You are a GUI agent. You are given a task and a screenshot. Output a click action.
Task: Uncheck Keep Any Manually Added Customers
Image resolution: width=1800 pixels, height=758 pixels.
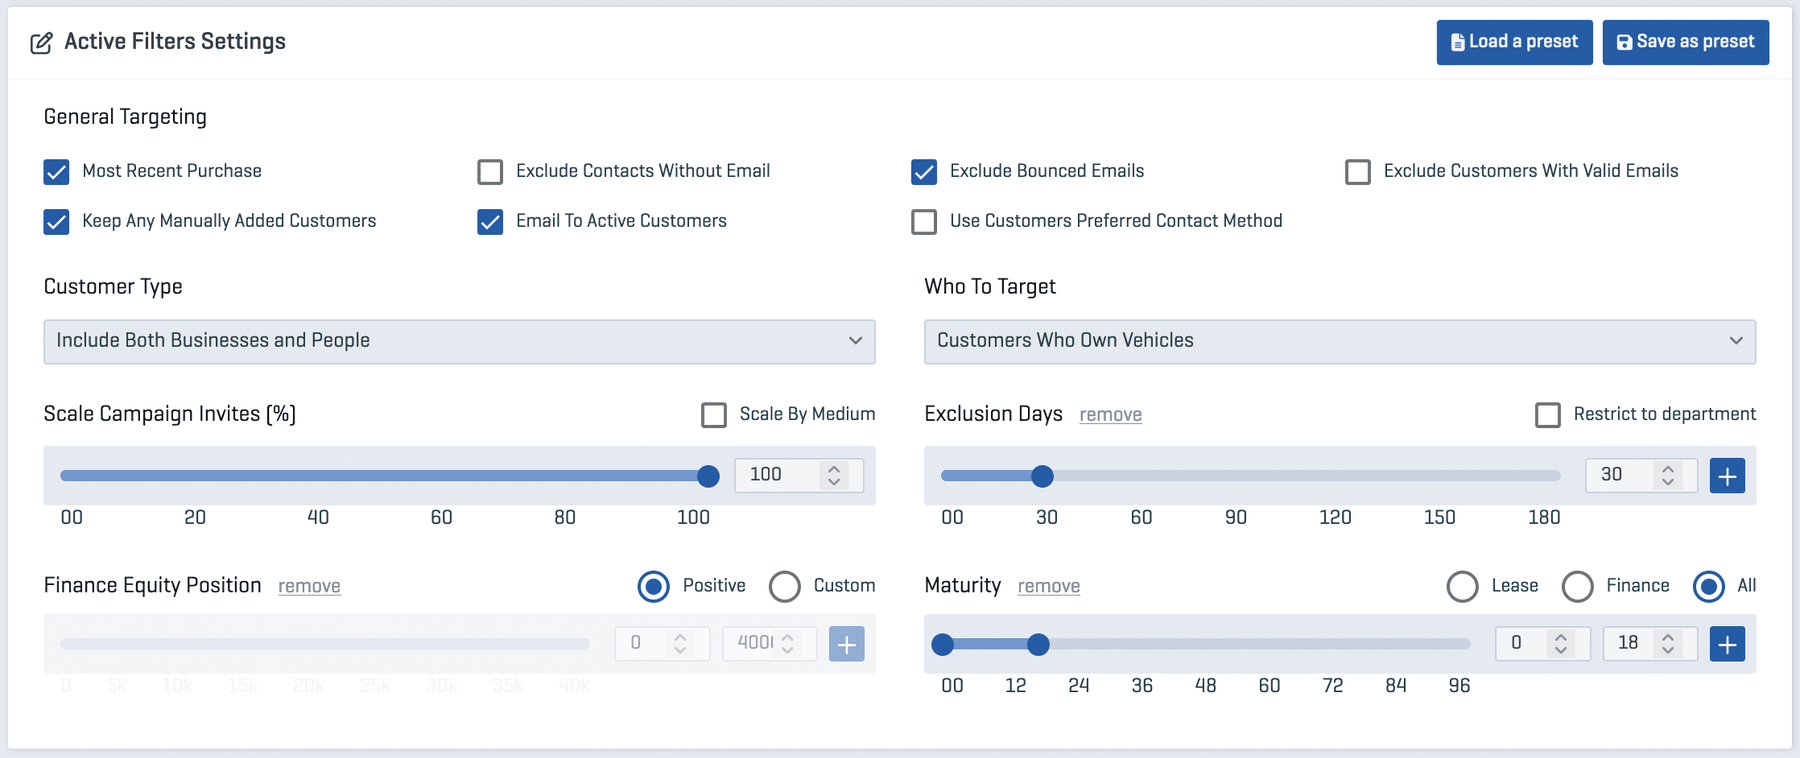tap(57, 222)
